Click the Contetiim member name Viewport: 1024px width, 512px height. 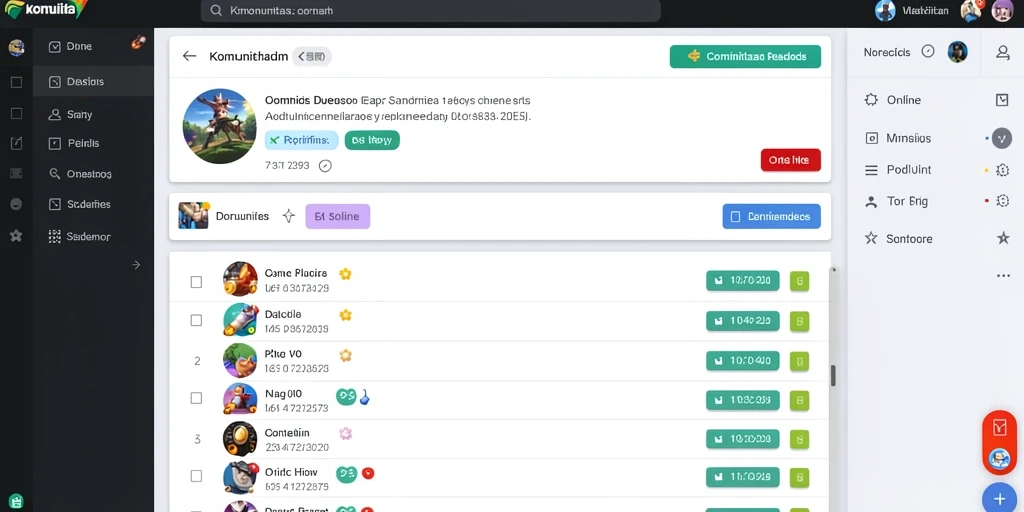tap(287, 432)
